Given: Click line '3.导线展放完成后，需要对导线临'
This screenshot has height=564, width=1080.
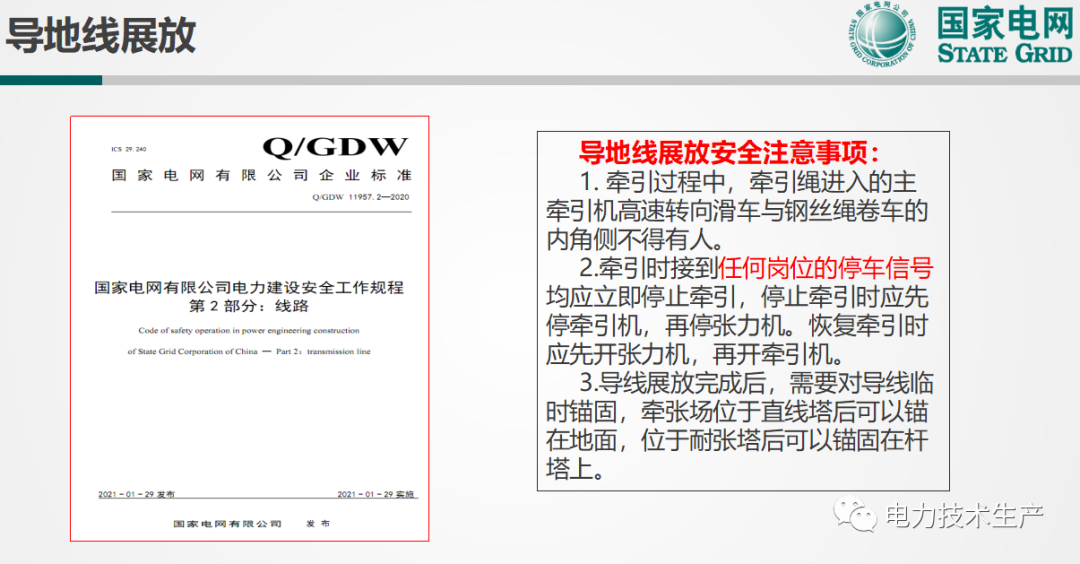Looking at the screenshot, I should pos(756,383).
